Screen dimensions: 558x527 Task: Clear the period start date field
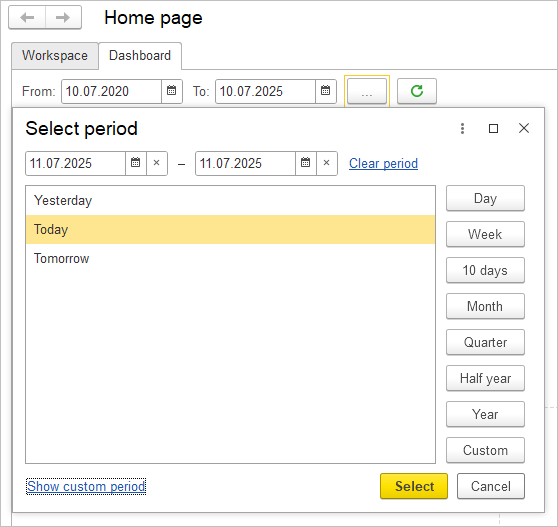[x=157, y=163]
